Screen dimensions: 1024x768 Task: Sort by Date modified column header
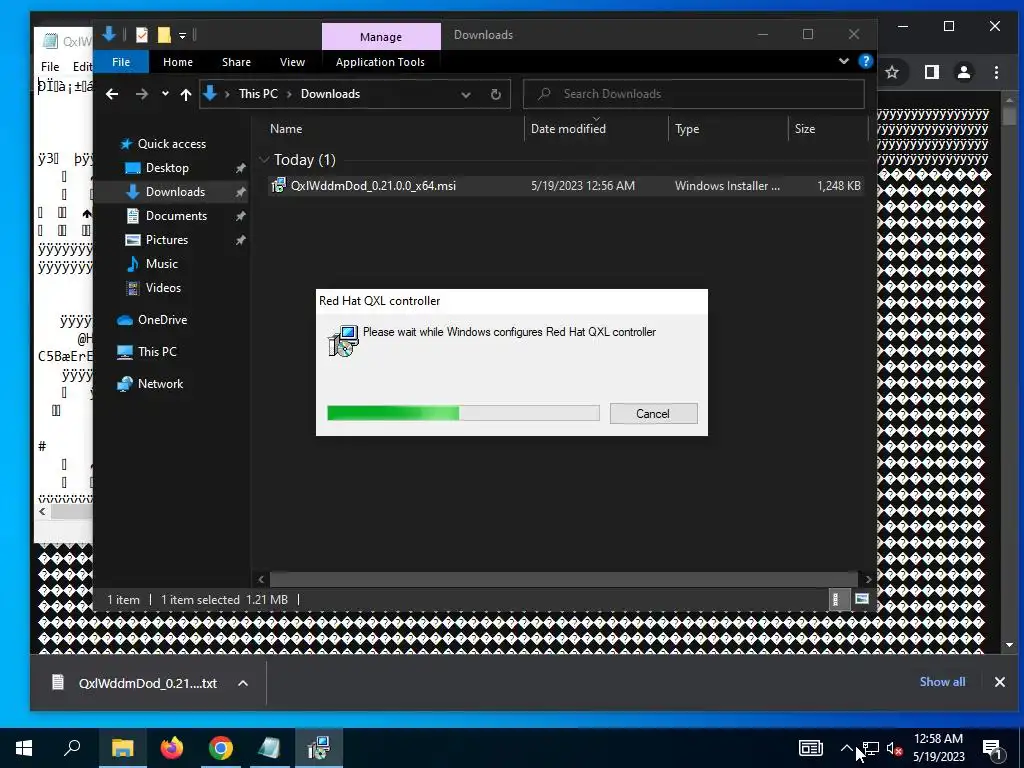point(568,129)
